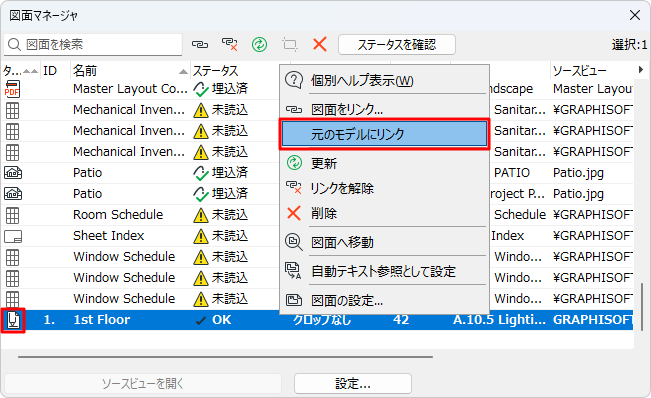Click the red X delete icon in toolbar

320,44
